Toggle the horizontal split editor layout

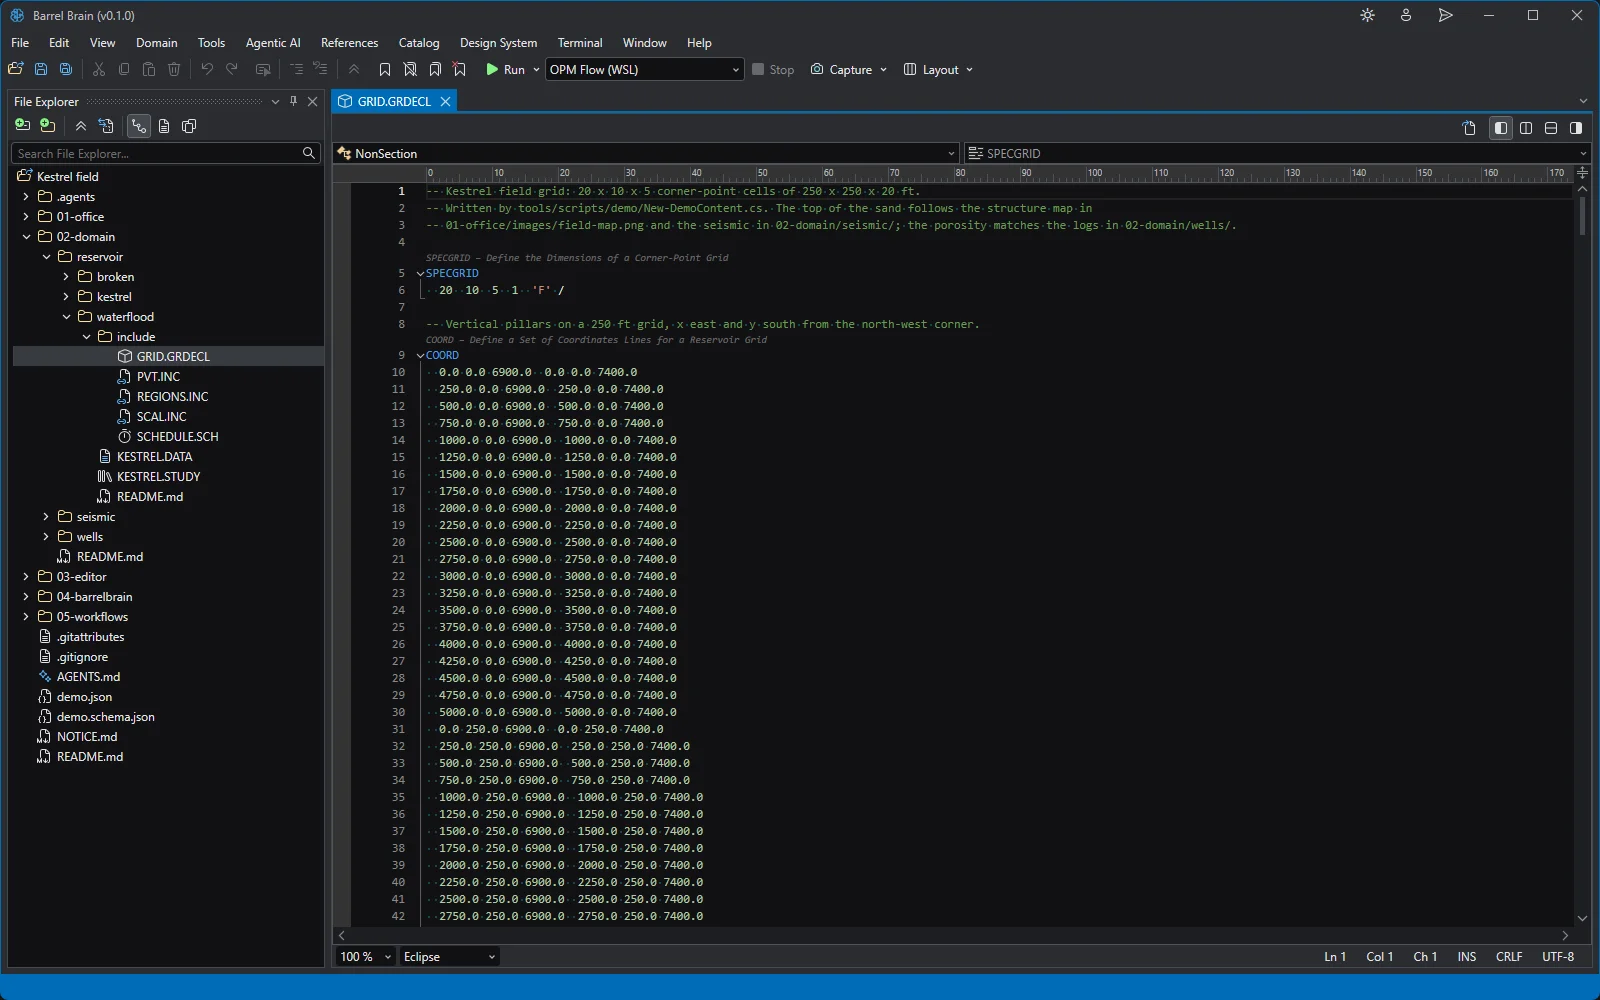point(1551,128)
